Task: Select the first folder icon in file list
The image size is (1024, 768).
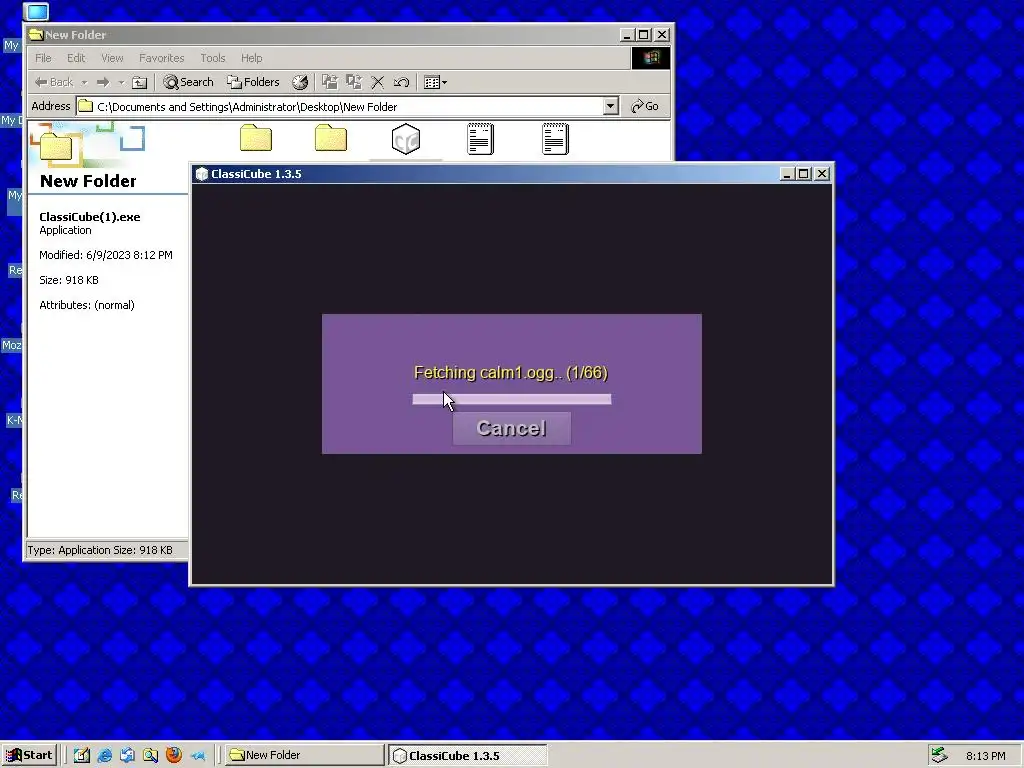Action: tap(255, 138)
